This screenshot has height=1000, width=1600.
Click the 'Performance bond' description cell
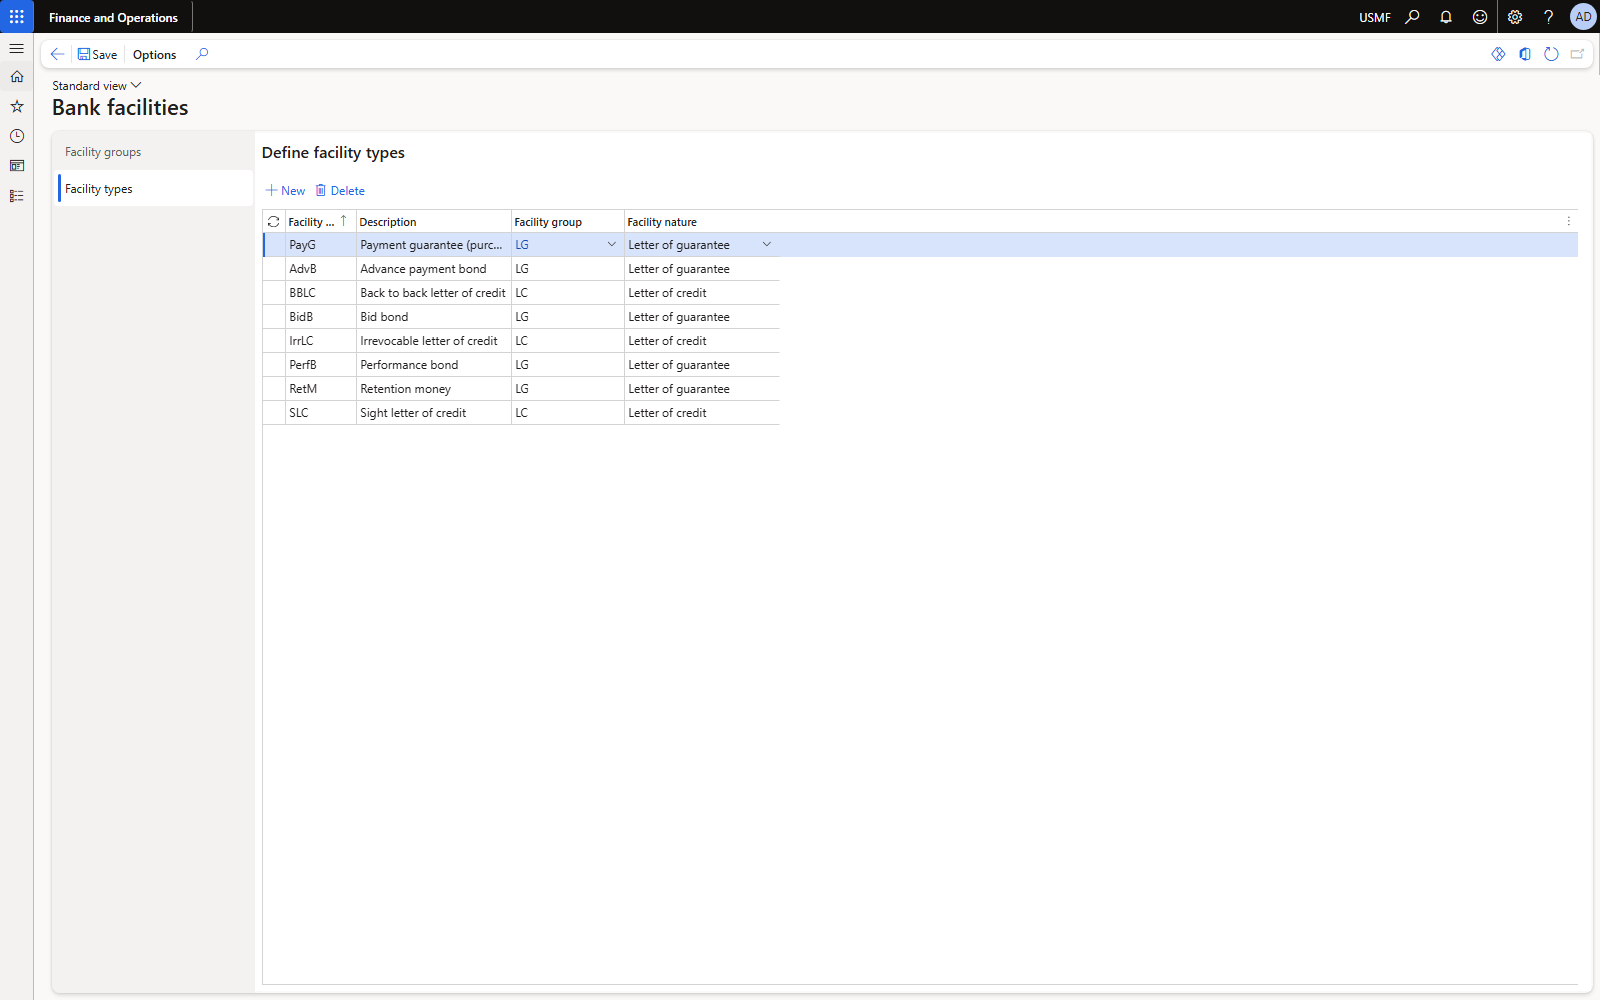point(433,365)
